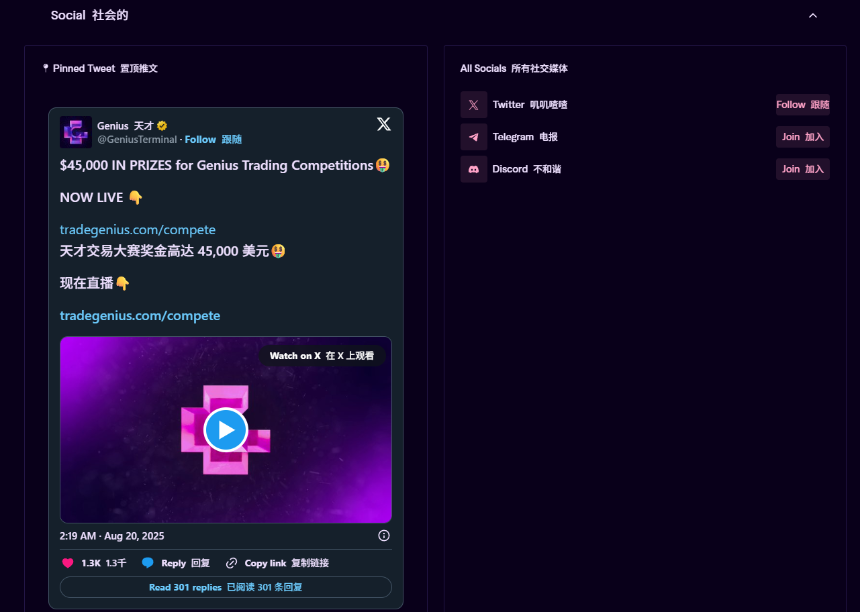Copy link using chain icon
This screenshot has width=860, height=612.
point(231,563)
